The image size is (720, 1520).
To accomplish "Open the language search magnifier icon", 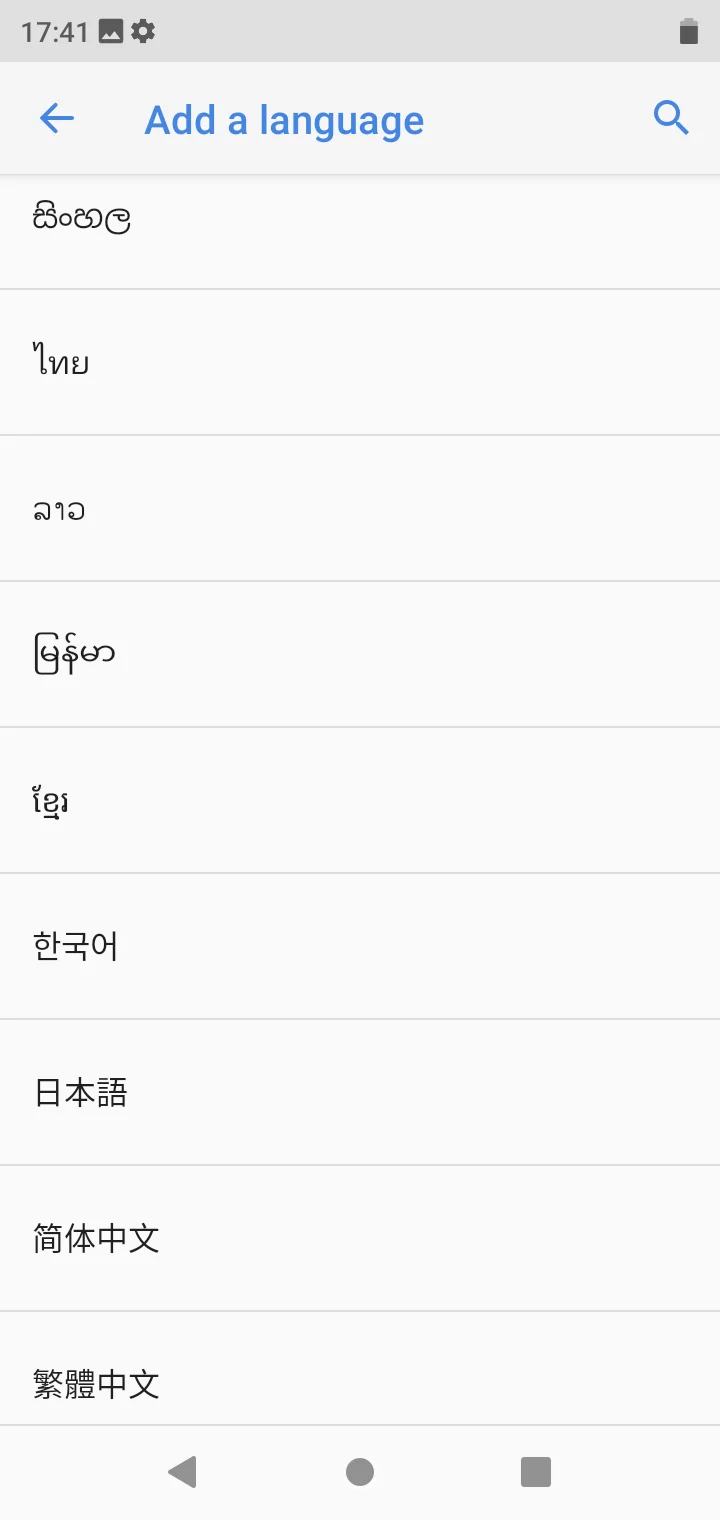I will coord(671,118).
